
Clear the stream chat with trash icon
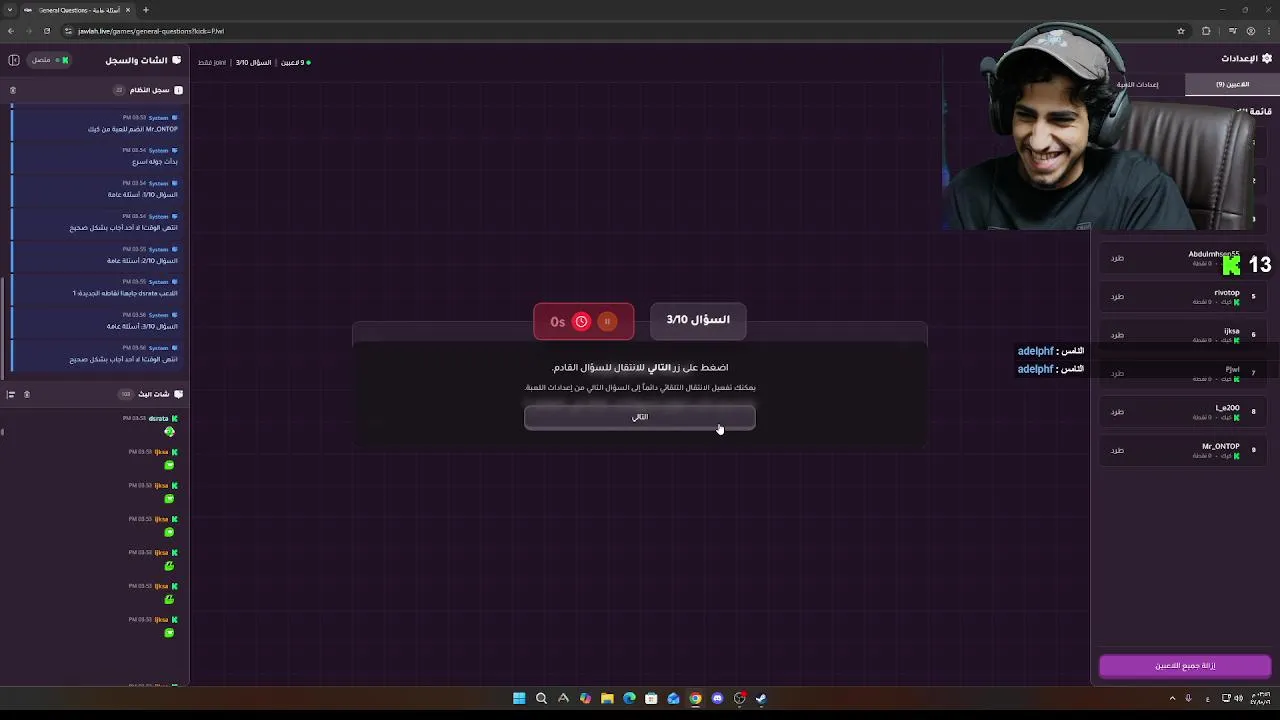point(27,394)
